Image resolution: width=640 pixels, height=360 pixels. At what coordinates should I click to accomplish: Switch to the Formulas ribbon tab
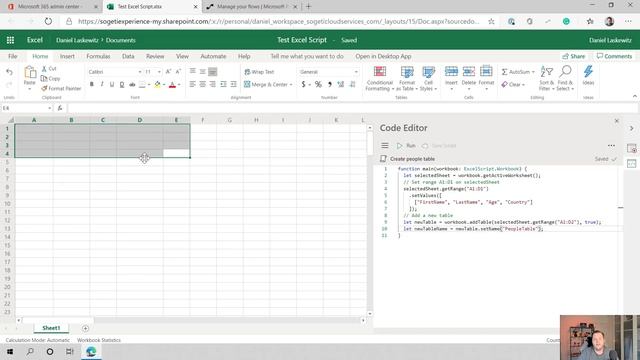click(98, 56)
